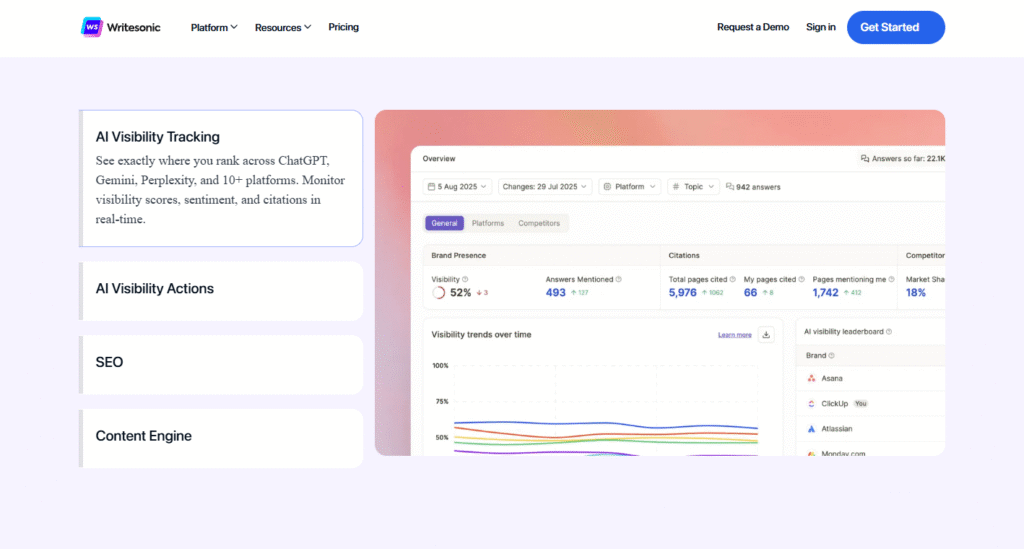
Task: Click the download chart icon
Action: [766, 335]
